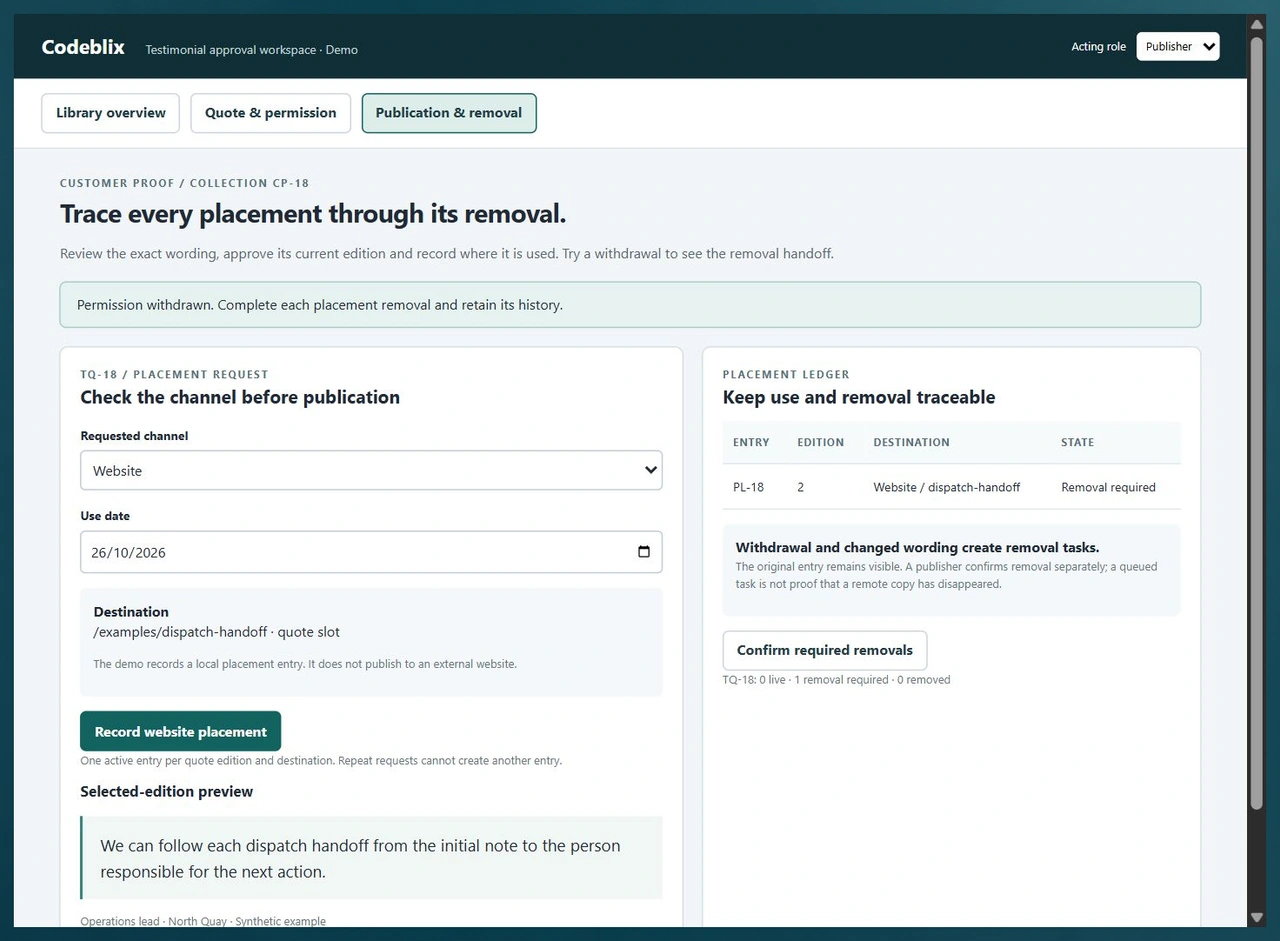This screenshot has width=1280, height=941.
Task: Click the Codeblix logo text
Action: [83, 47]
